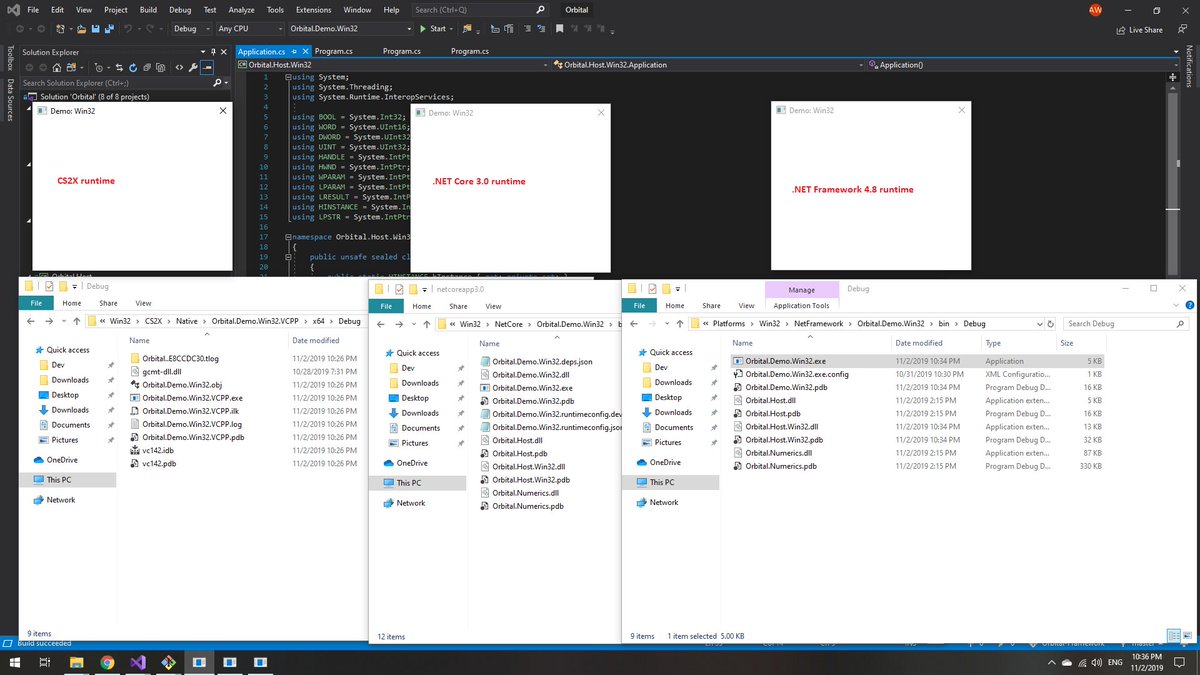The image size is (1200, 675).
Task: Open the Orbital.Host.Win32 project scope dropdown
Action: point(394,64)
